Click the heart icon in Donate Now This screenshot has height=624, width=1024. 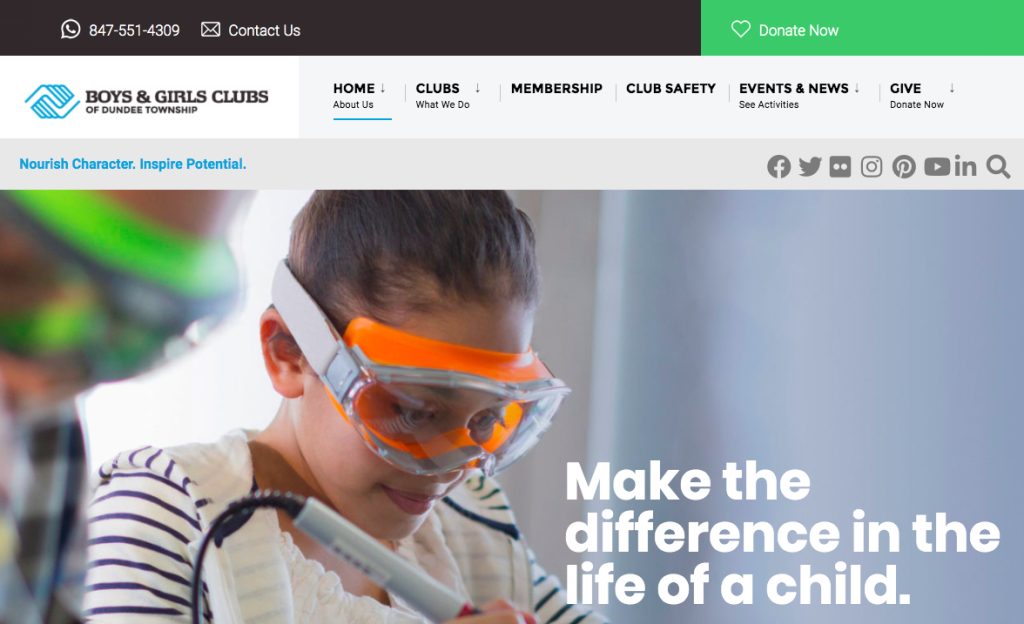pyautogui.click(x=741, y=29)
